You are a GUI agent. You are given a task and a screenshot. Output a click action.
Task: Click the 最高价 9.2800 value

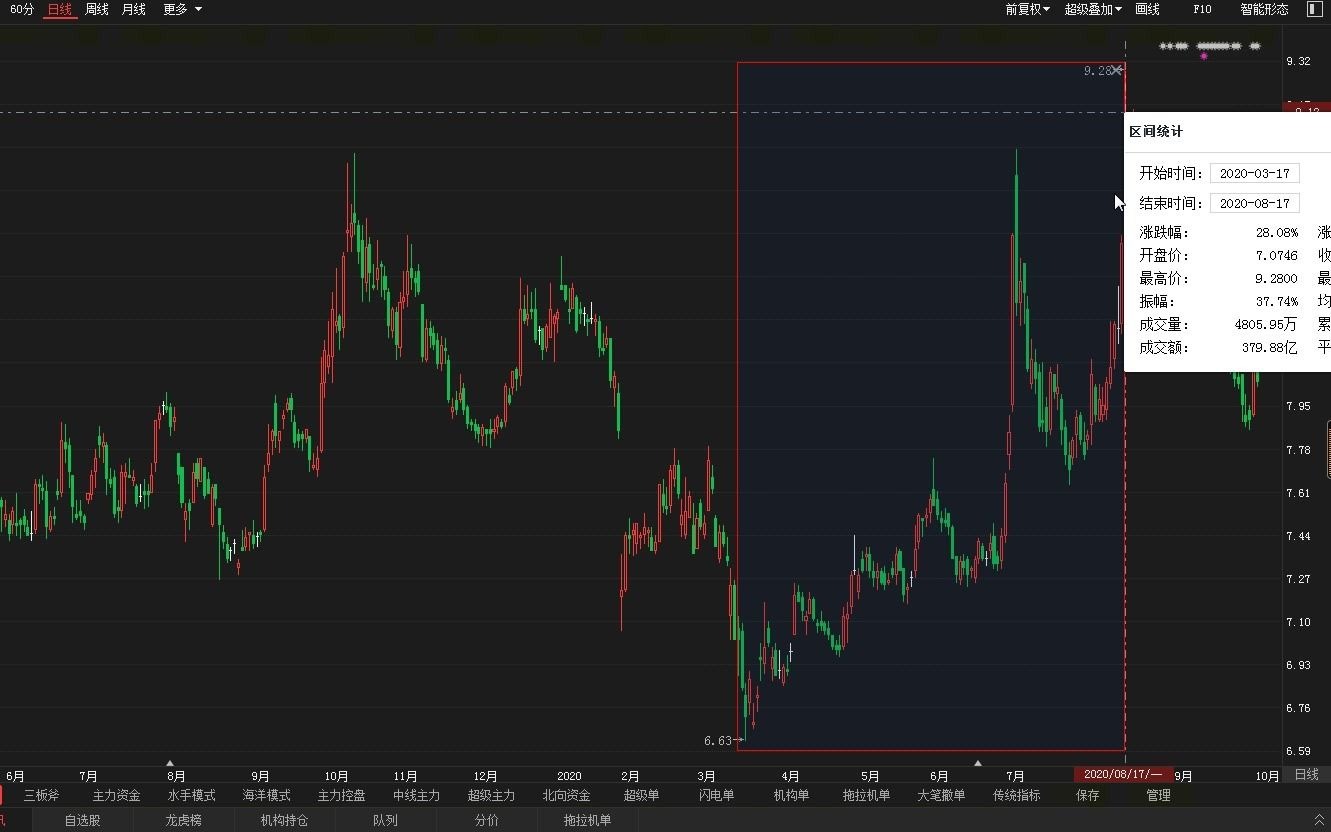(x=1277, y=278)
